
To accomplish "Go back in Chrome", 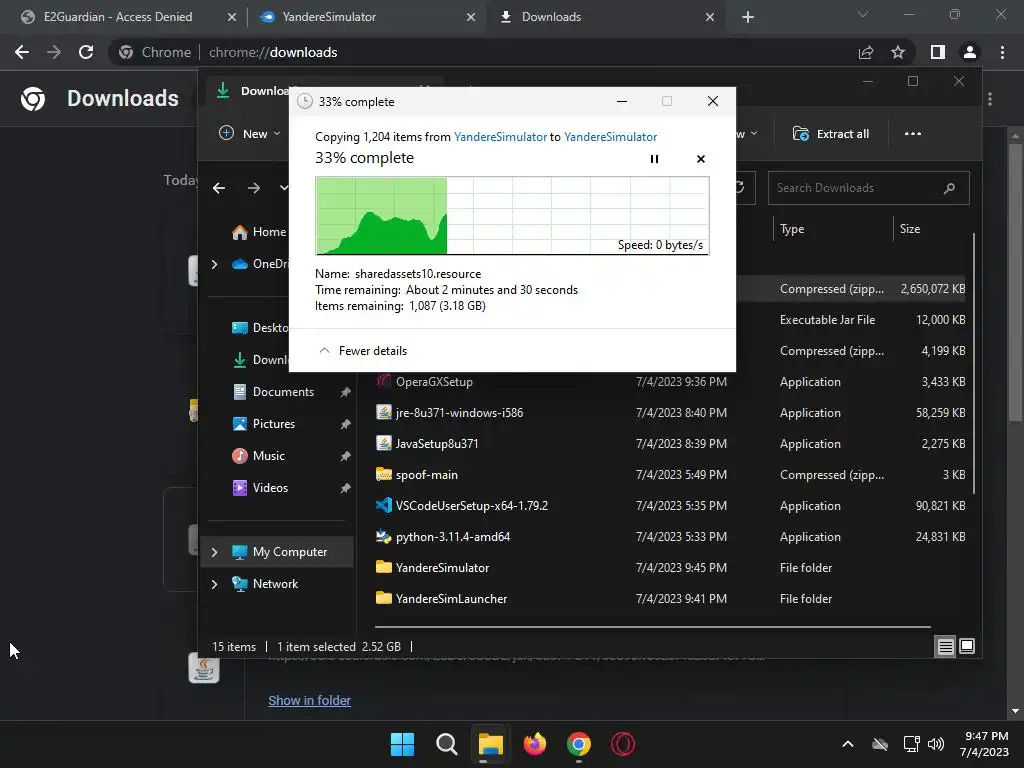I will 22,52.
